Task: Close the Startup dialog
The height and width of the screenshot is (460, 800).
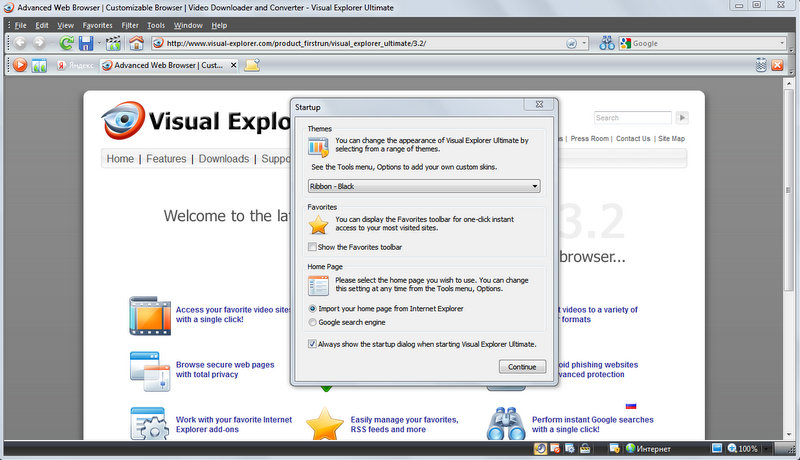Action: pos(539,105)
